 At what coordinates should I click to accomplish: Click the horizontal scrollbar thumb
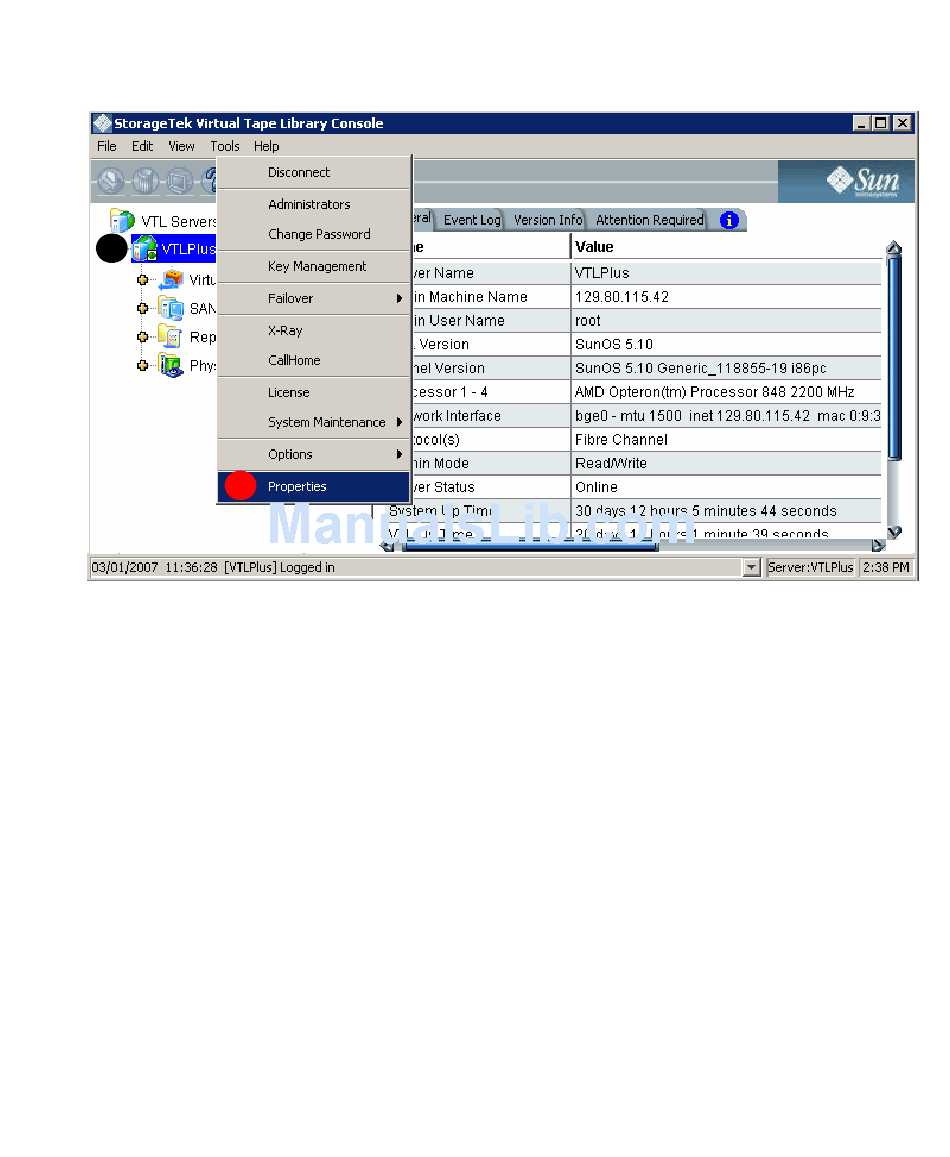pos(530,546)
